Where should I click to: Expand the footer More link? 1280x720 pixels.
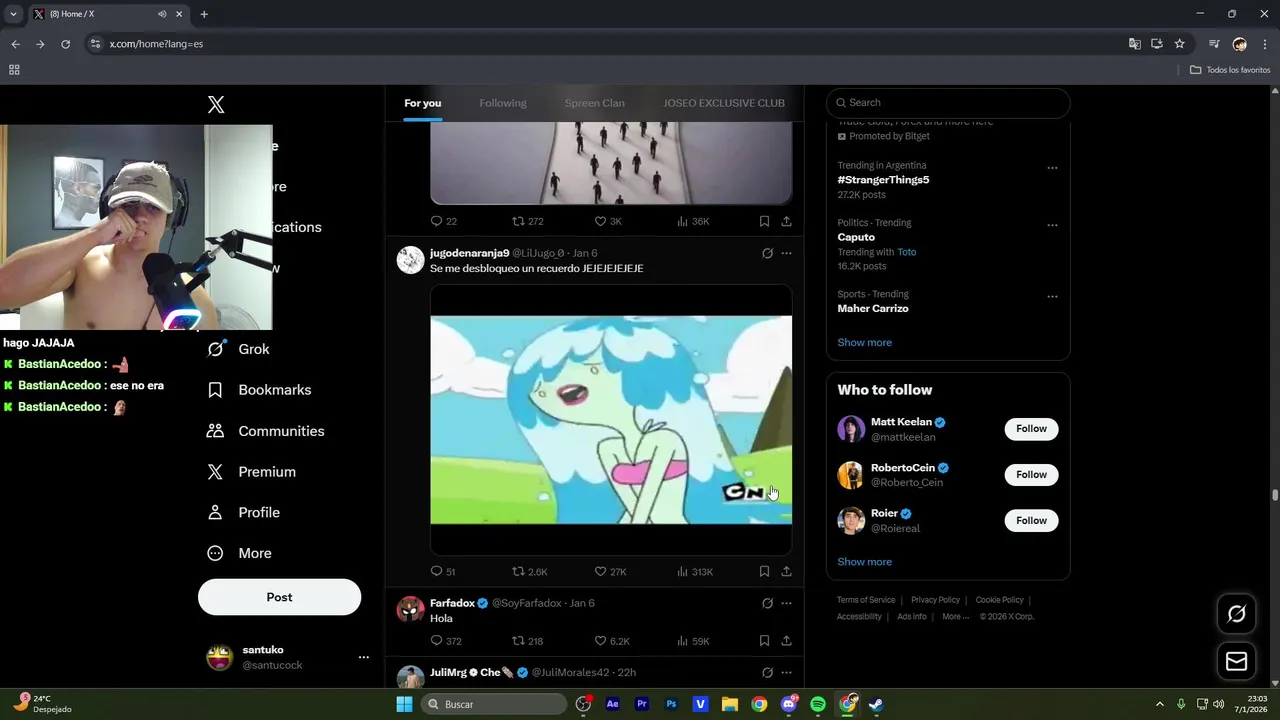[955, 617]
